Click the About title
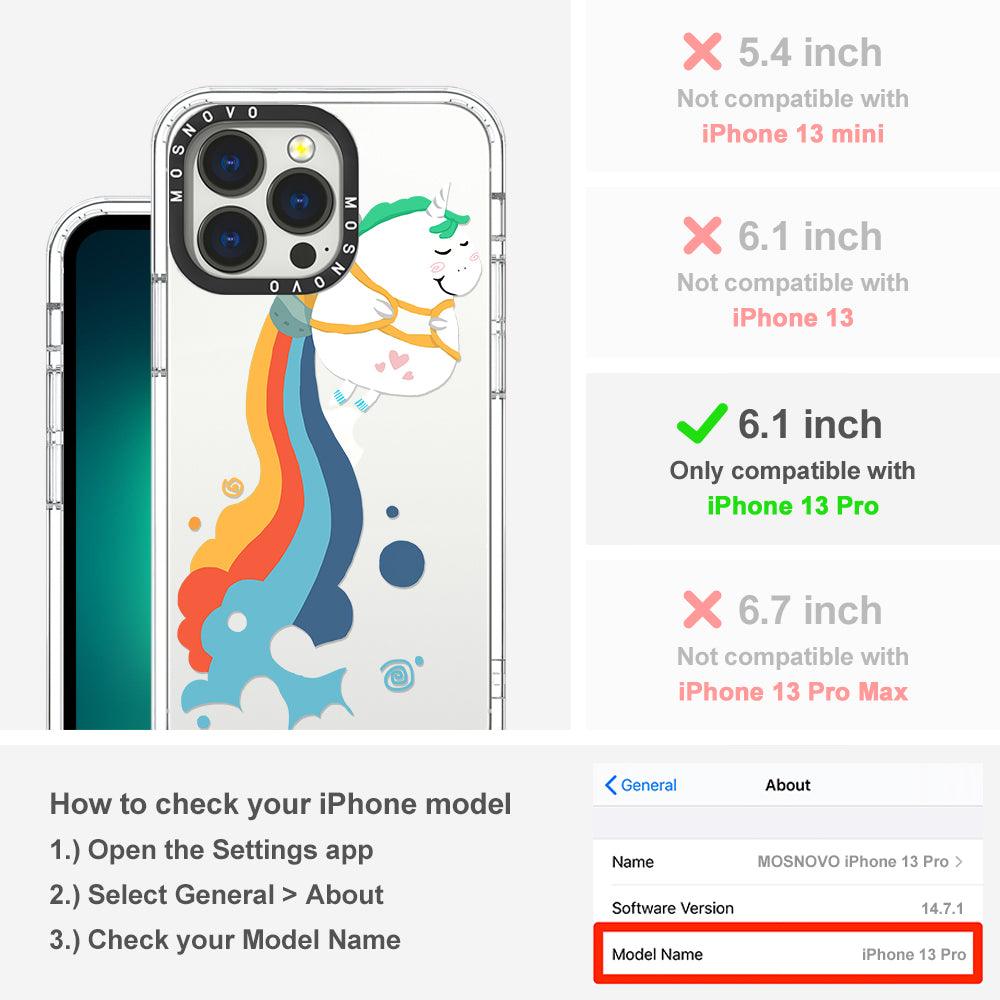The height and width of the screenshot is (1000, 1000). [788, 785]
